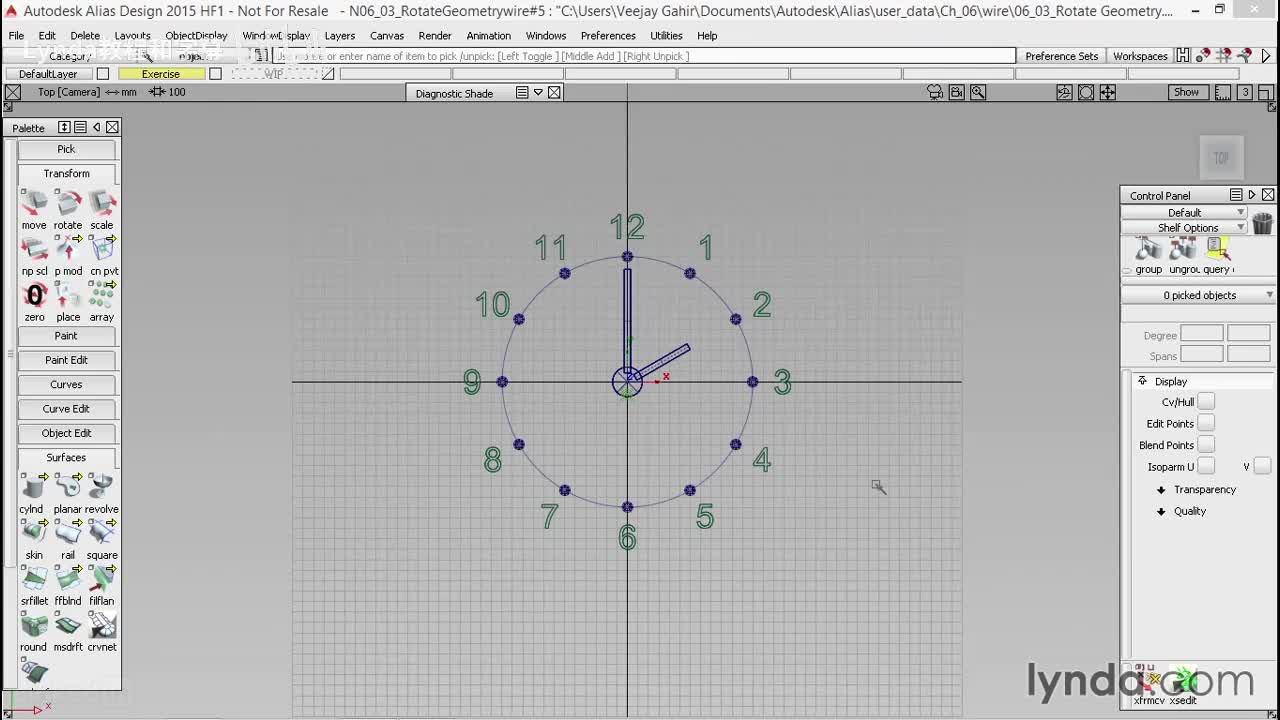The image size is (1280, 720).
Task: Choose the planar surface tool
Action: [x=68, y=488]
